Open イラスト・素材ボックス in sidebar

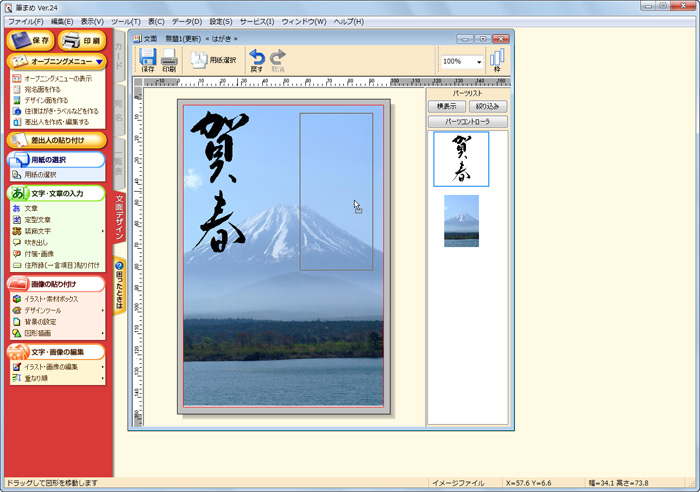click(x=50, y=298)
